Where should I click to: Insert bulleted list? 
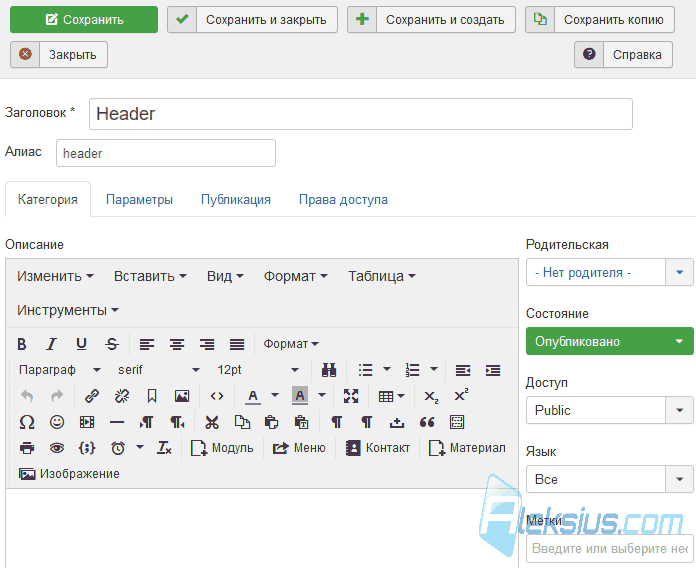tap(366, 370)
